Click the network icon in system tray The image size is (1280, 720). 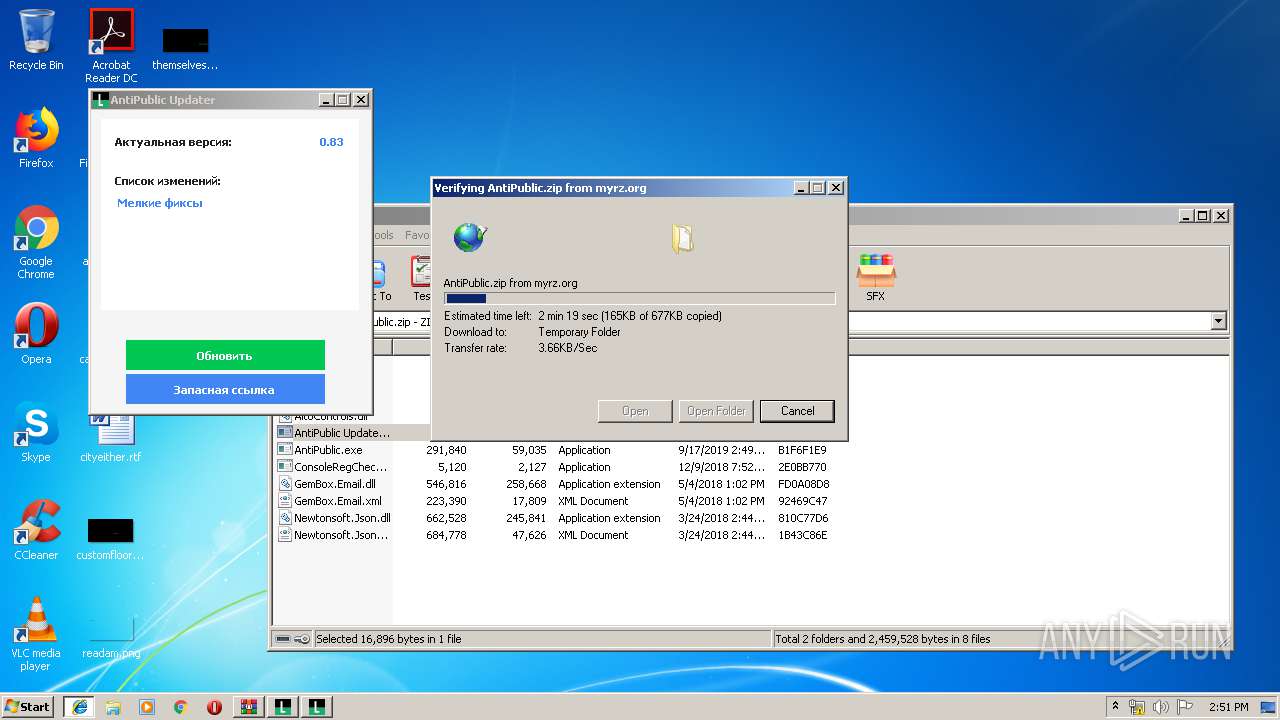tap(1137, 707)
